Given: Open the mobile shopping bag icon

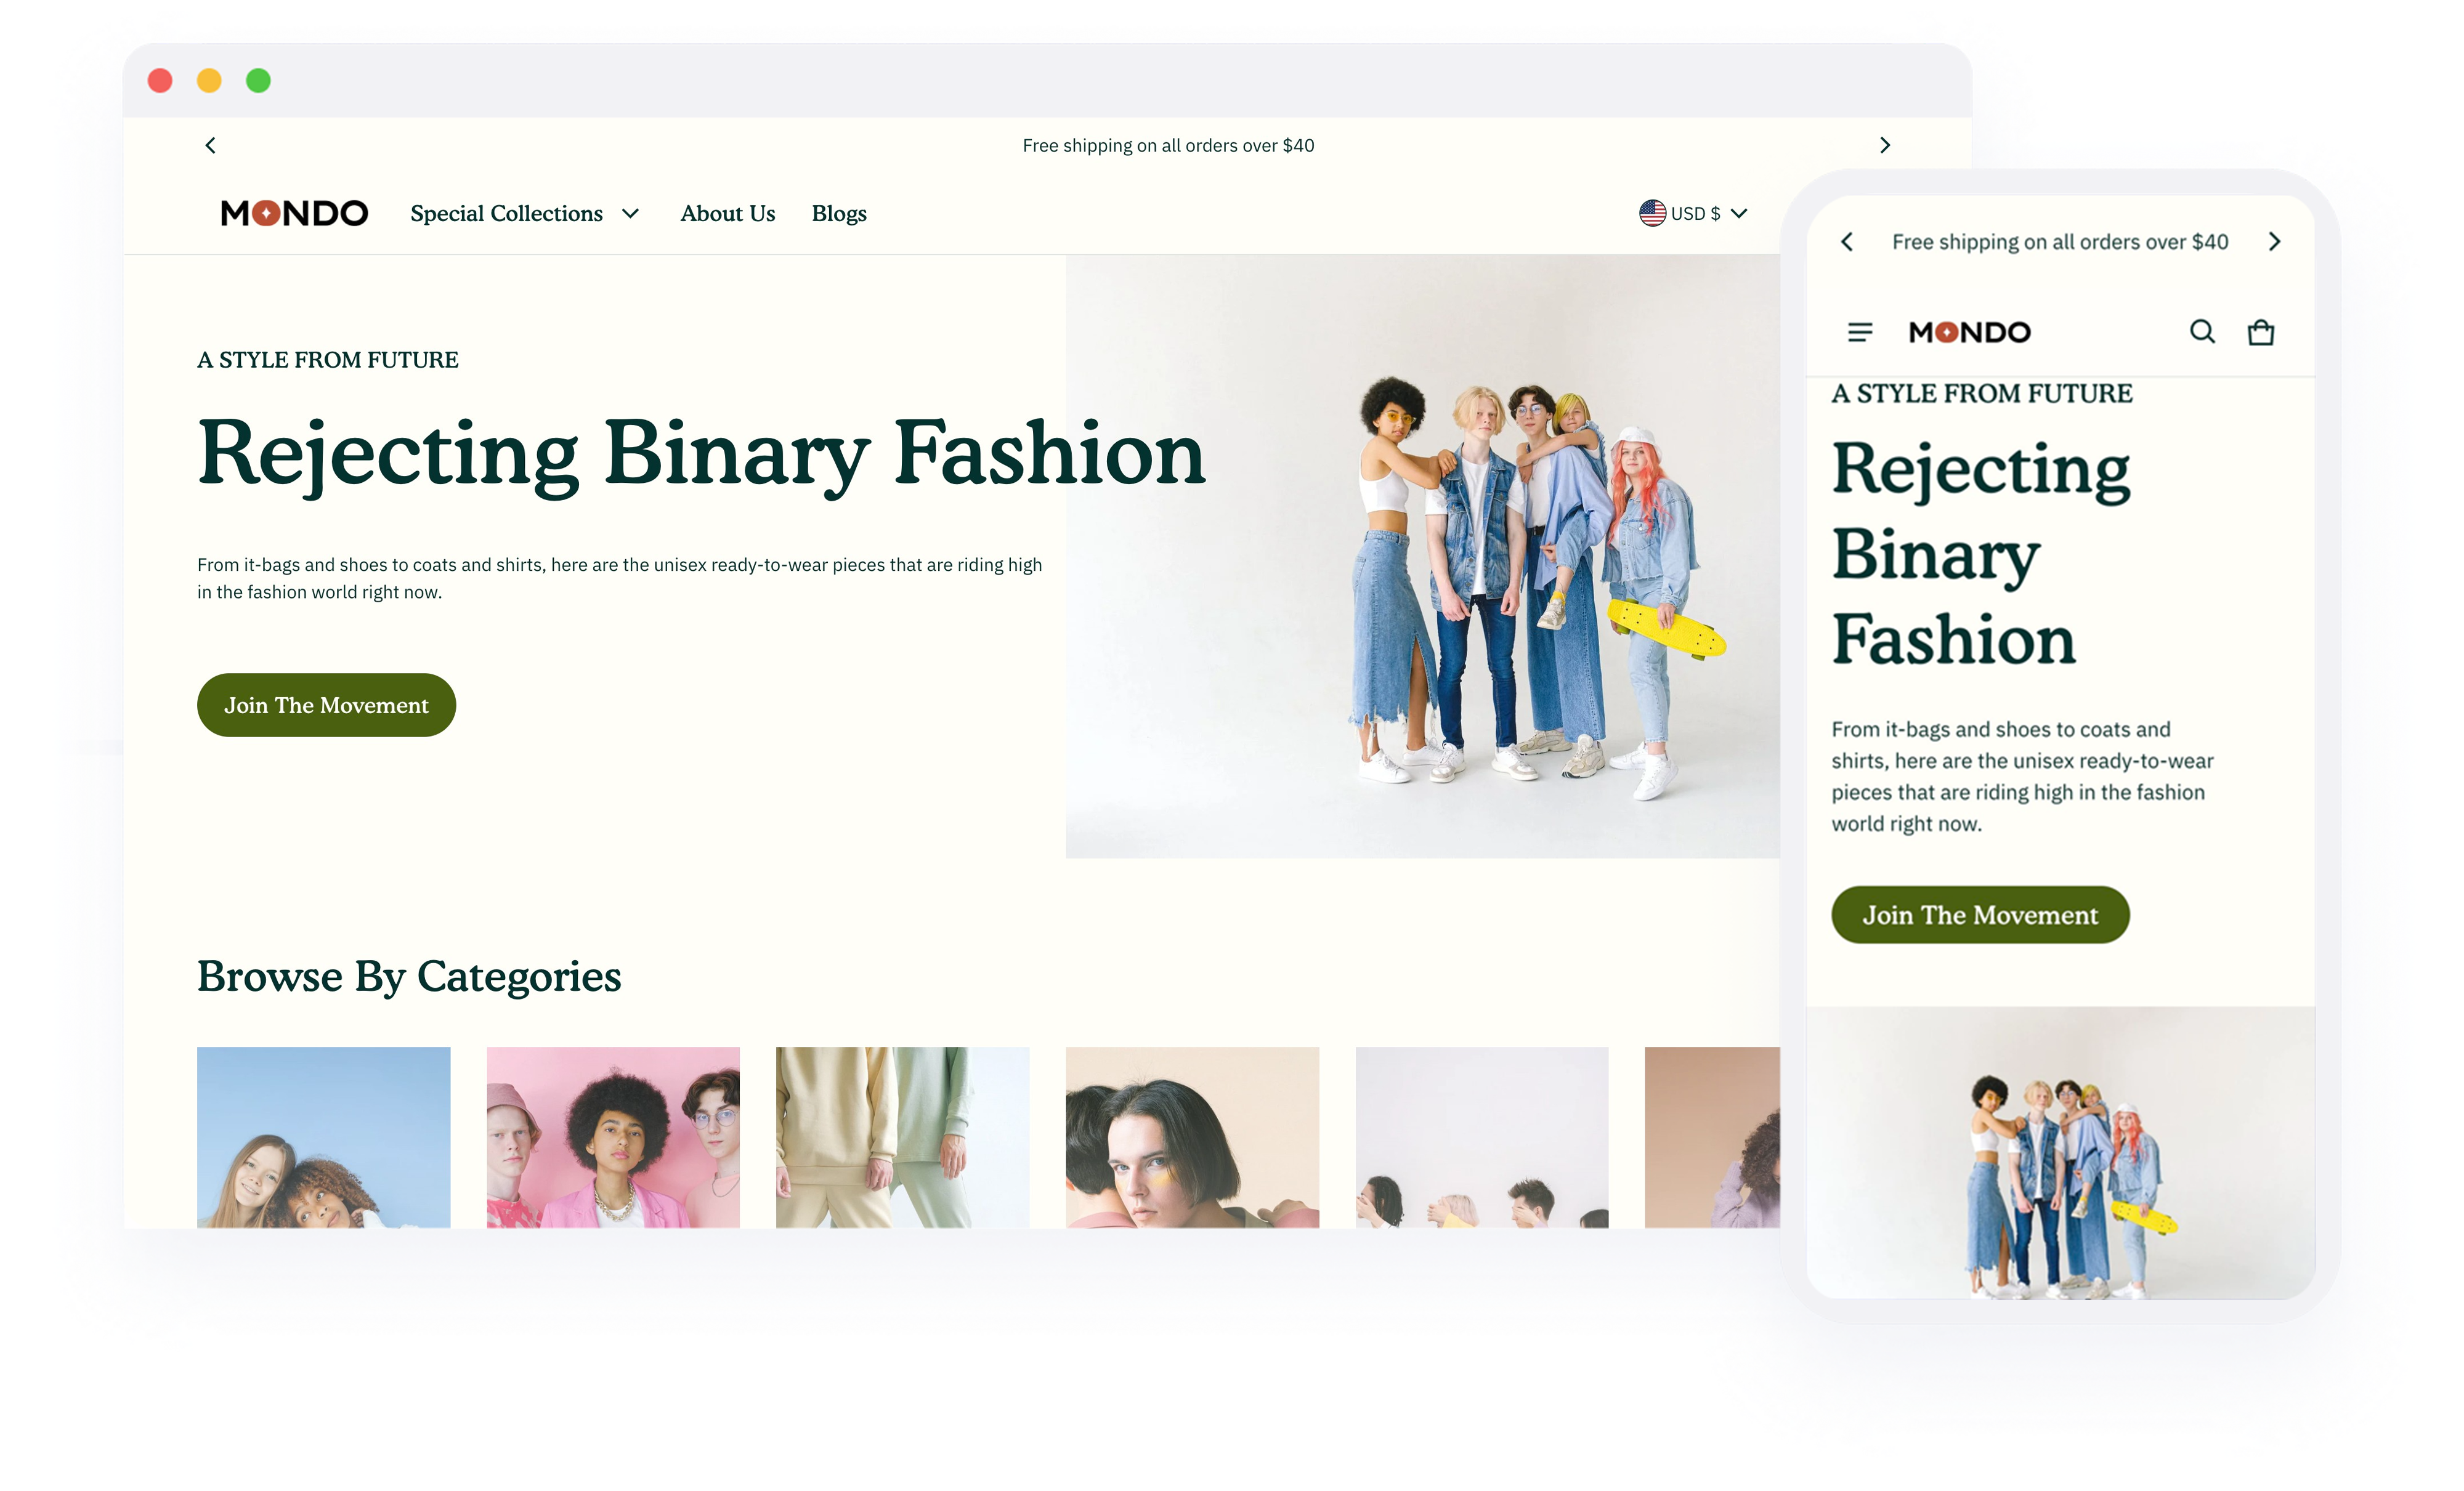Looking at the screenshot, I should tap(2260, 332).
